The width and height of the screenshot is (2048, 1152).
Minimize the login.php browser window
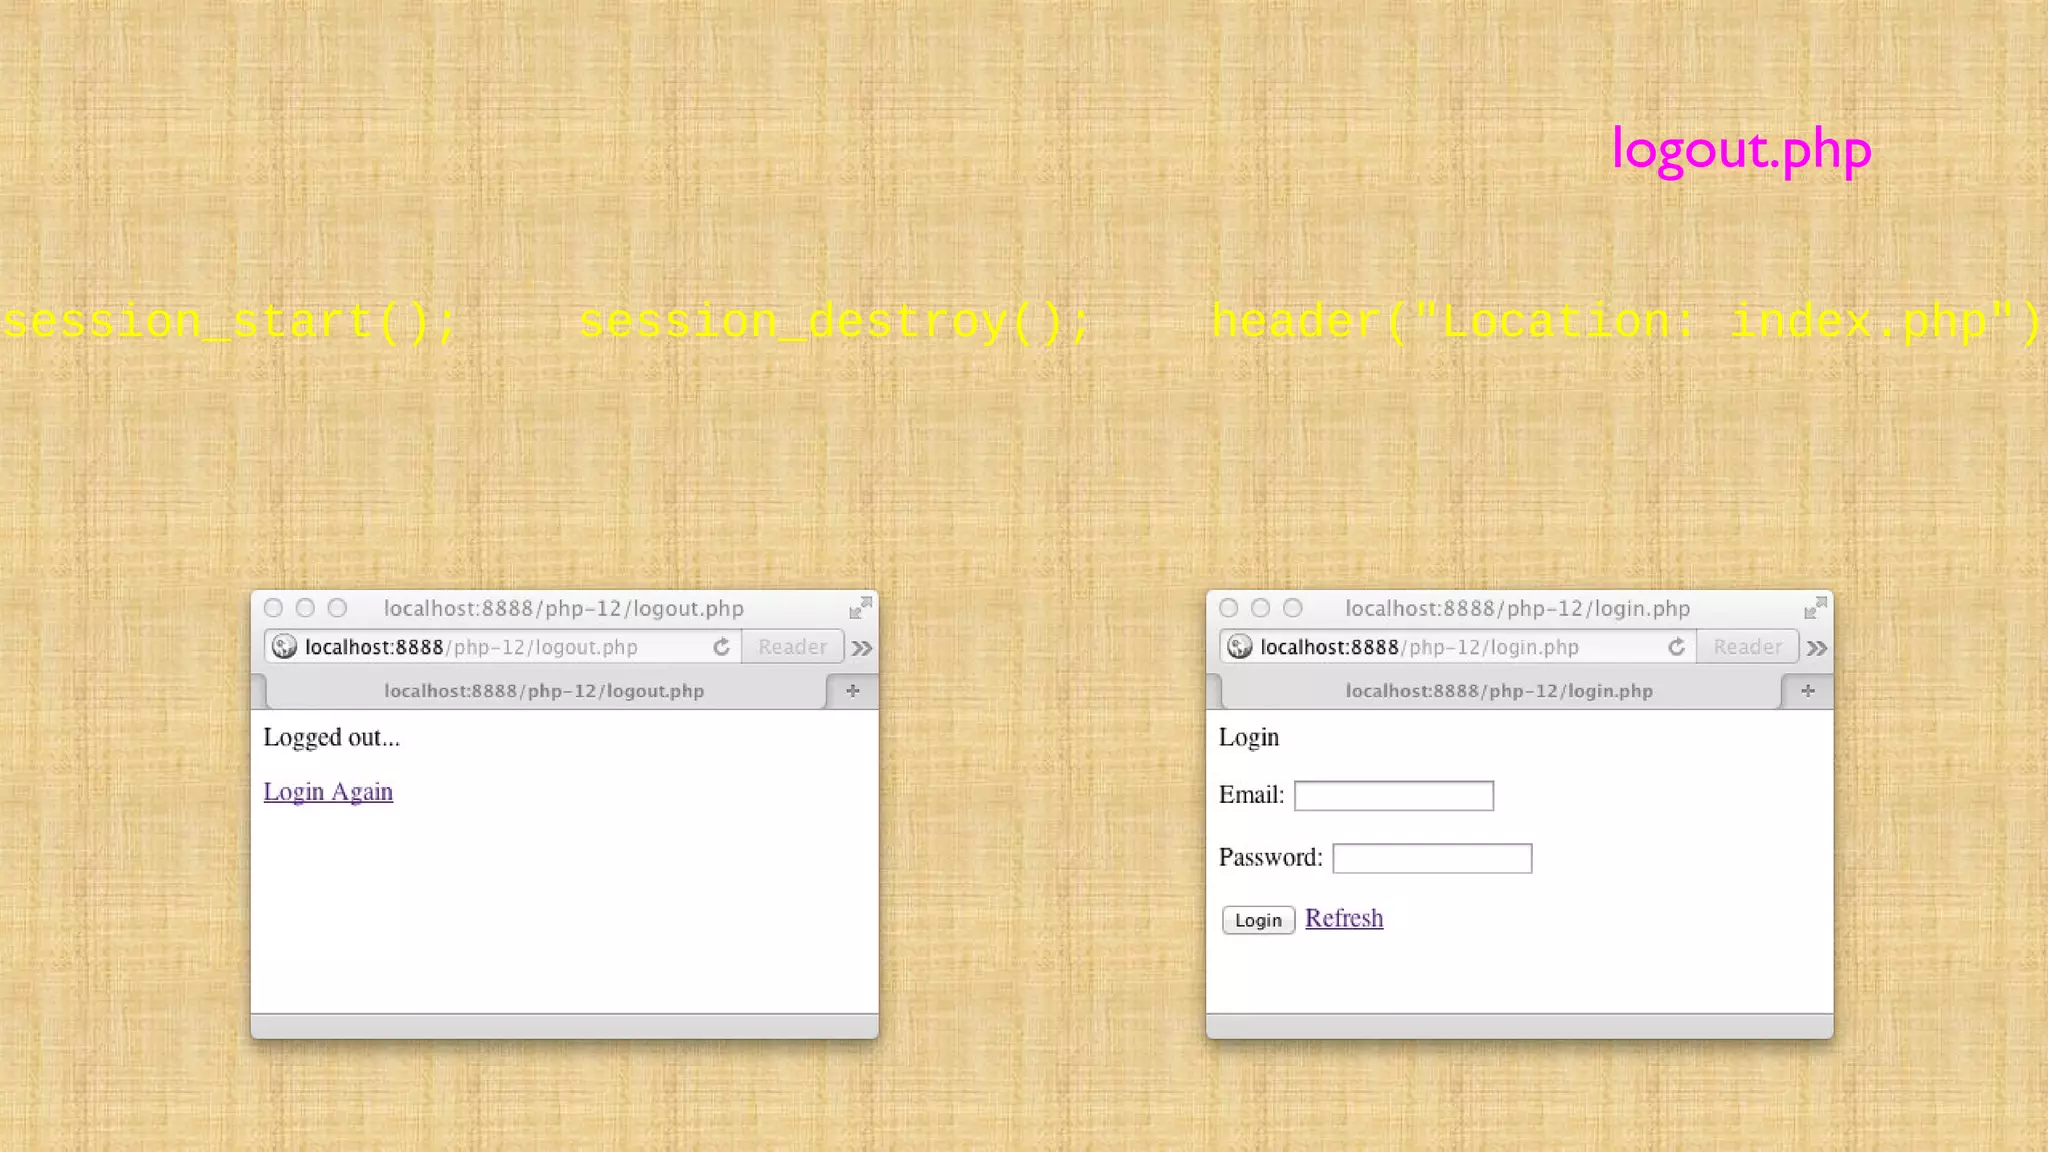click(1261, 608)
